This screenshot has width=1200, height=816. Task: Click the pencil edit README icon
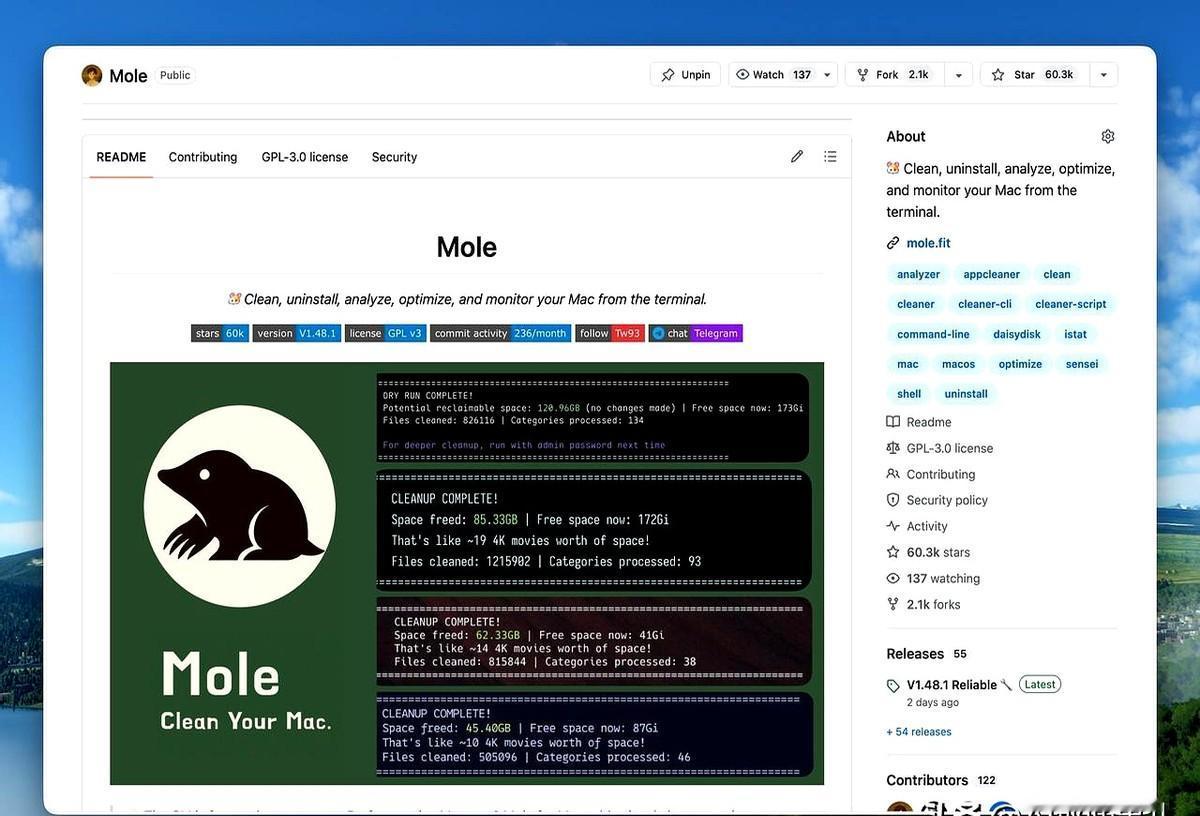tap(797, 156)
